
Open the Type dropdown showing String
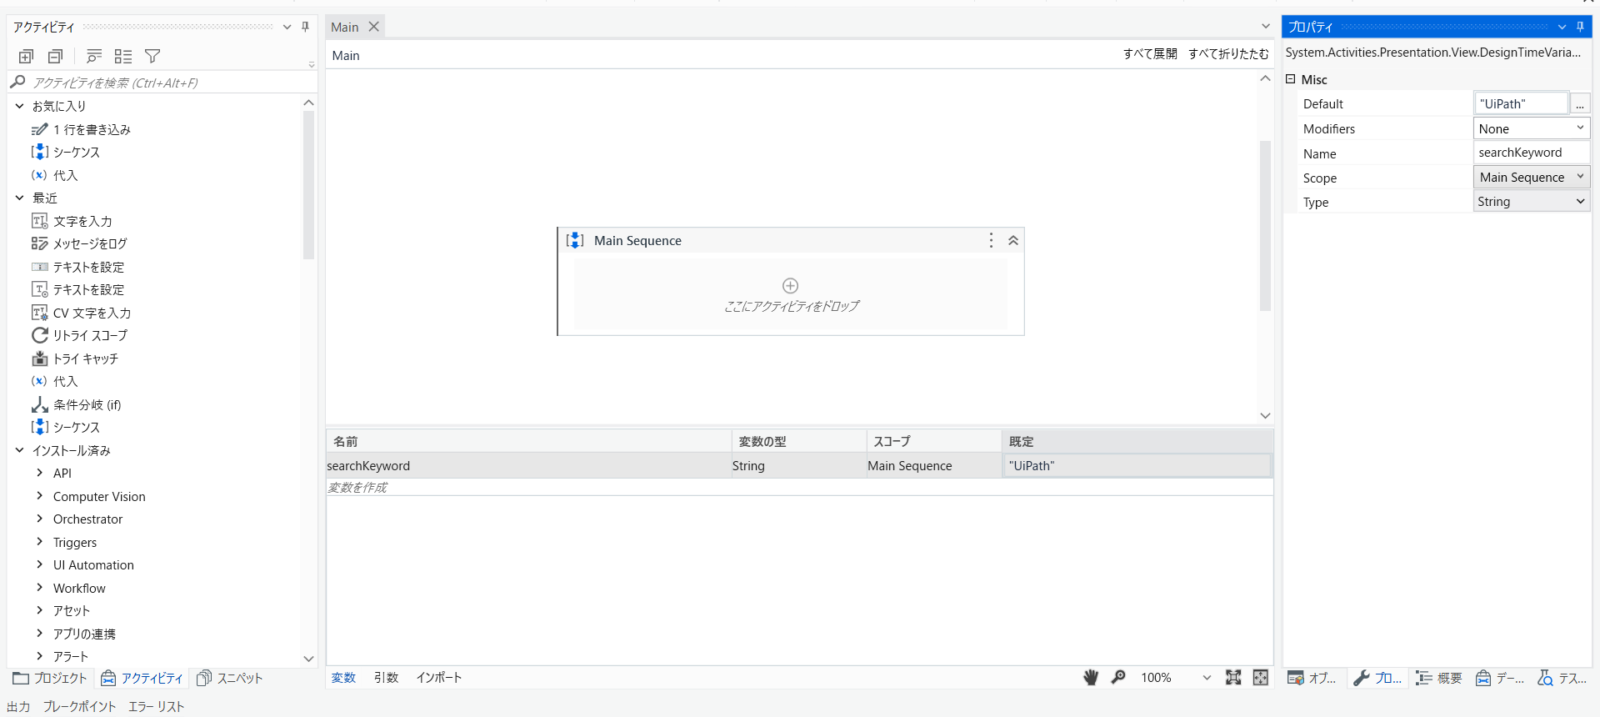[x=1580, y=201]
